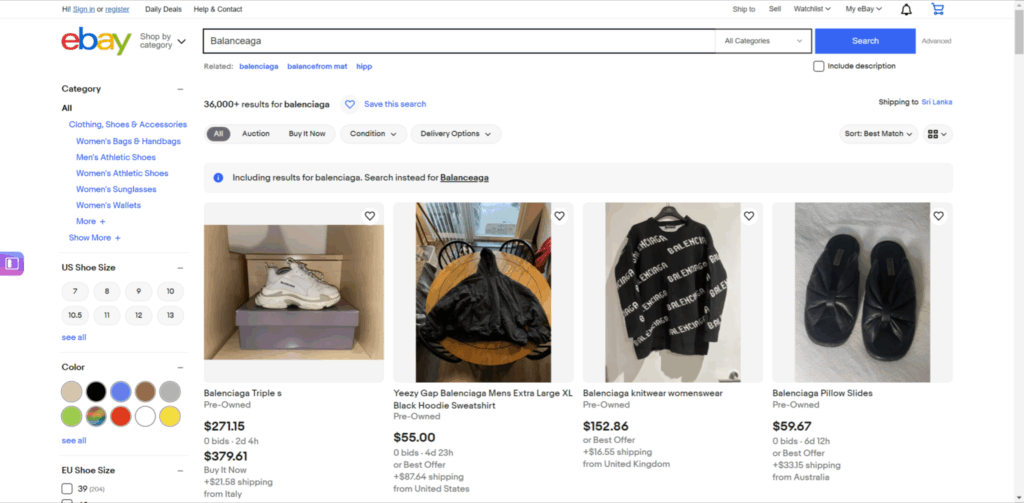
Task: Click Show More categories
Action: pos(95,238)
